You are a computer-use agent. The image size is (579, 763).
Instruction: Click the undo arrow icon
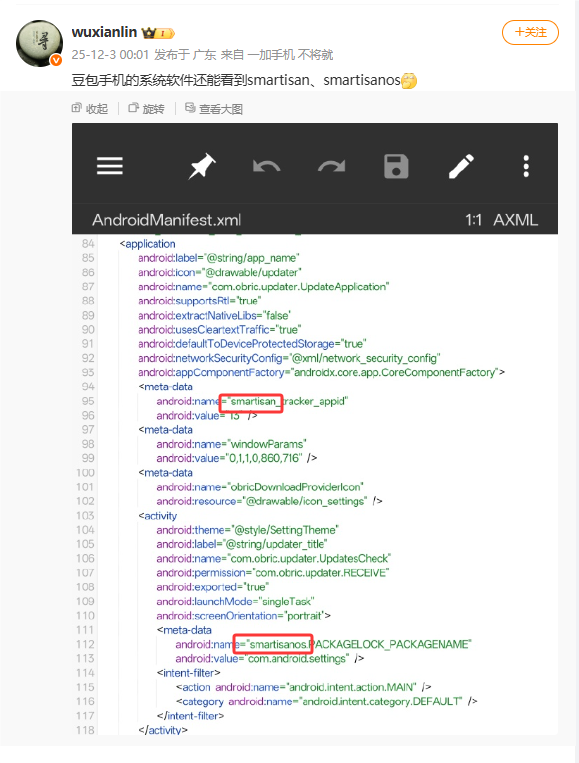[x=267, y=166]
